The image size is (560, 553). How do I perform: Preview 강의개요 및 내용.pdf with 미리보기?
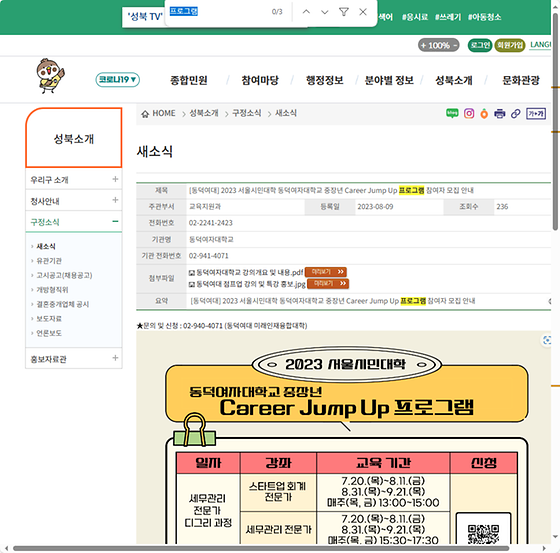(326, 272)
